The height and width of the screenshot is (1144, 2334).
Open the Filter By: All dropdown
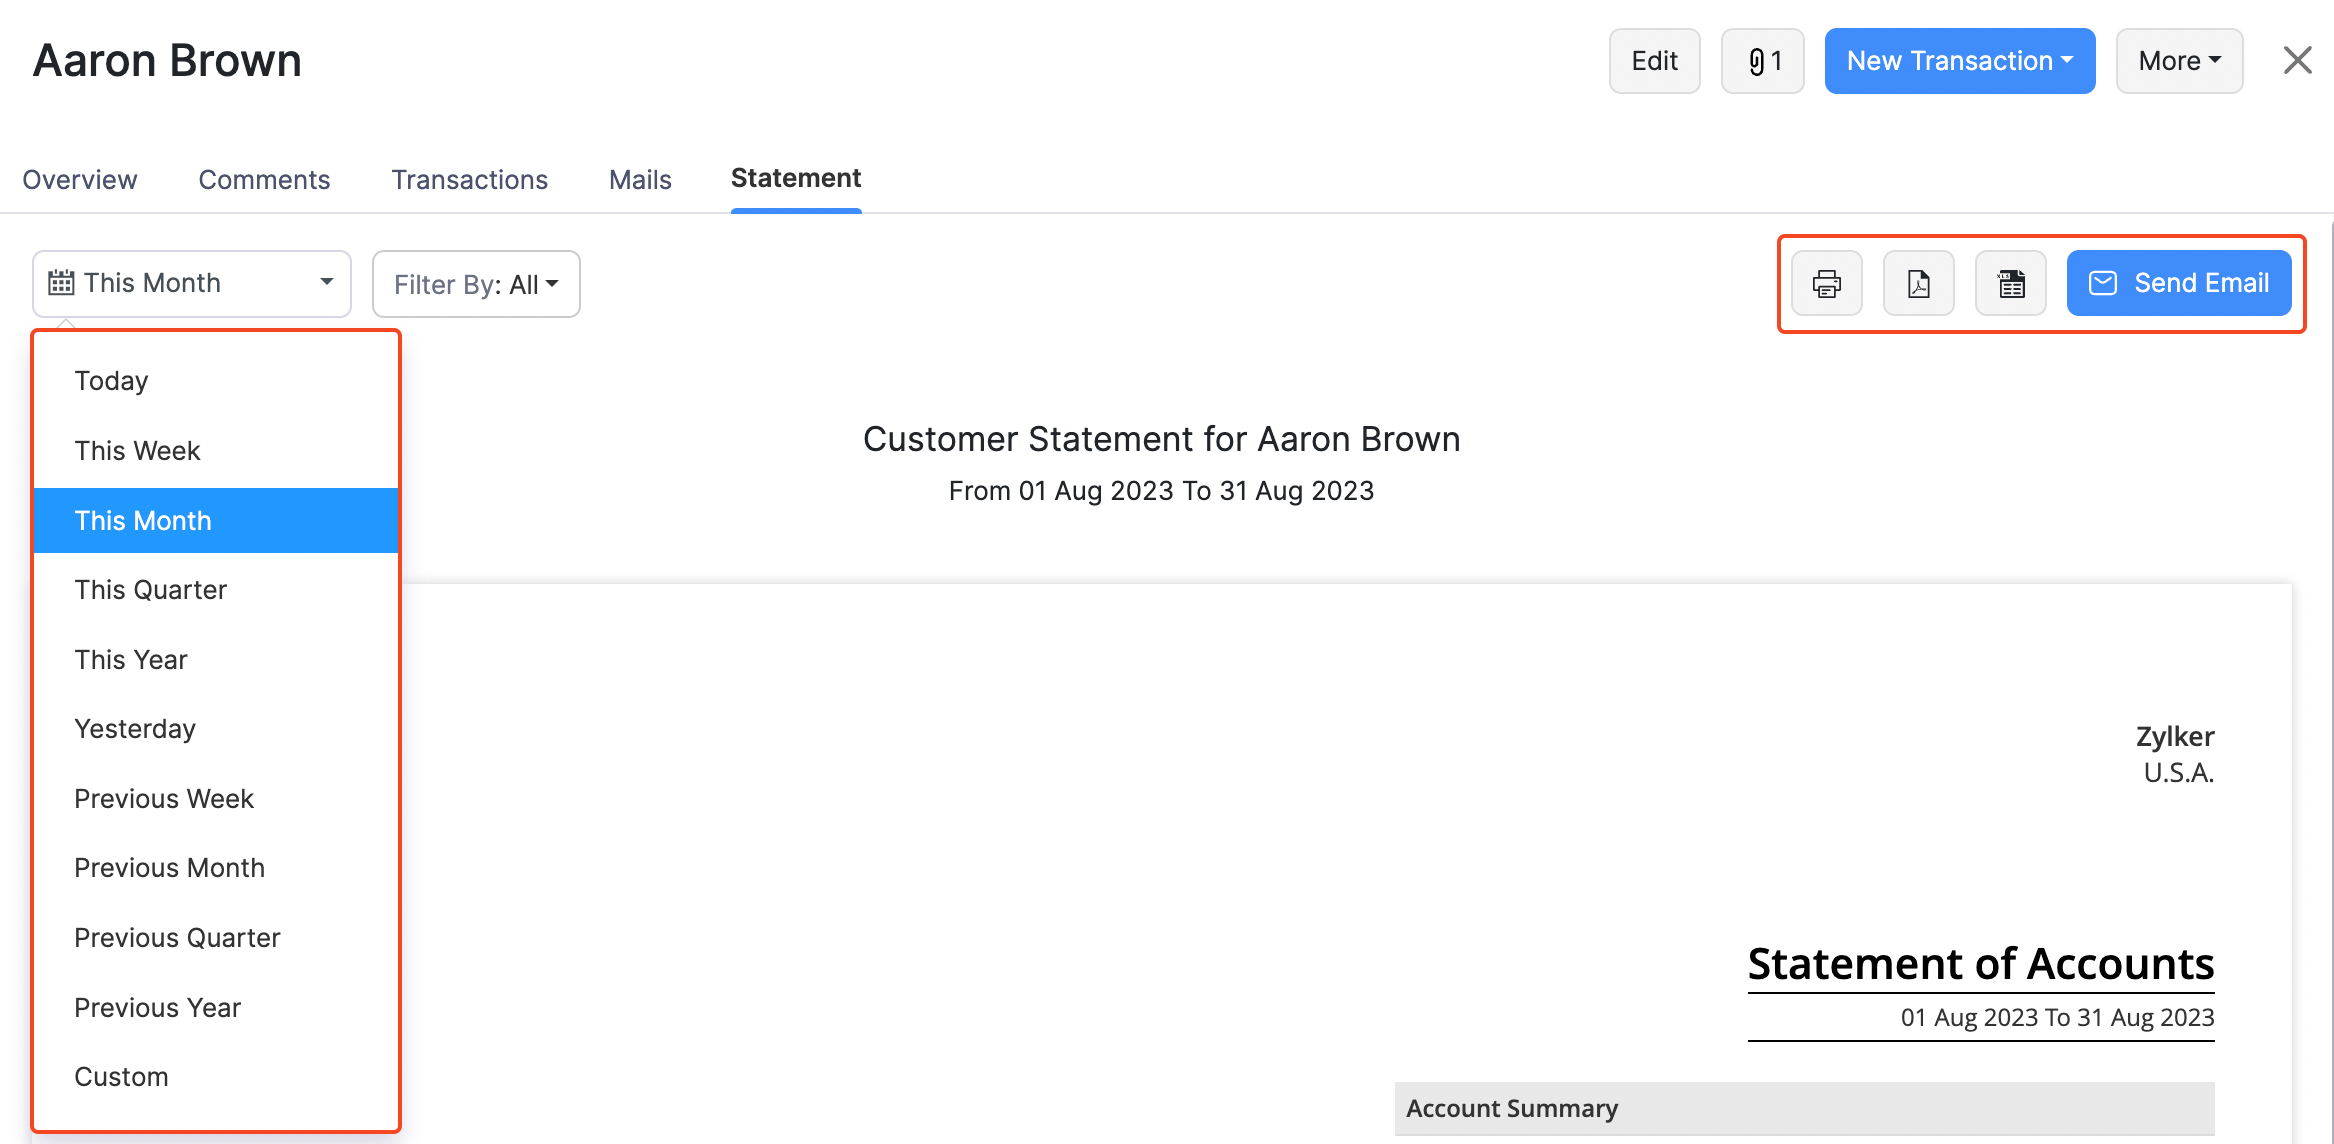coord(475,283)
